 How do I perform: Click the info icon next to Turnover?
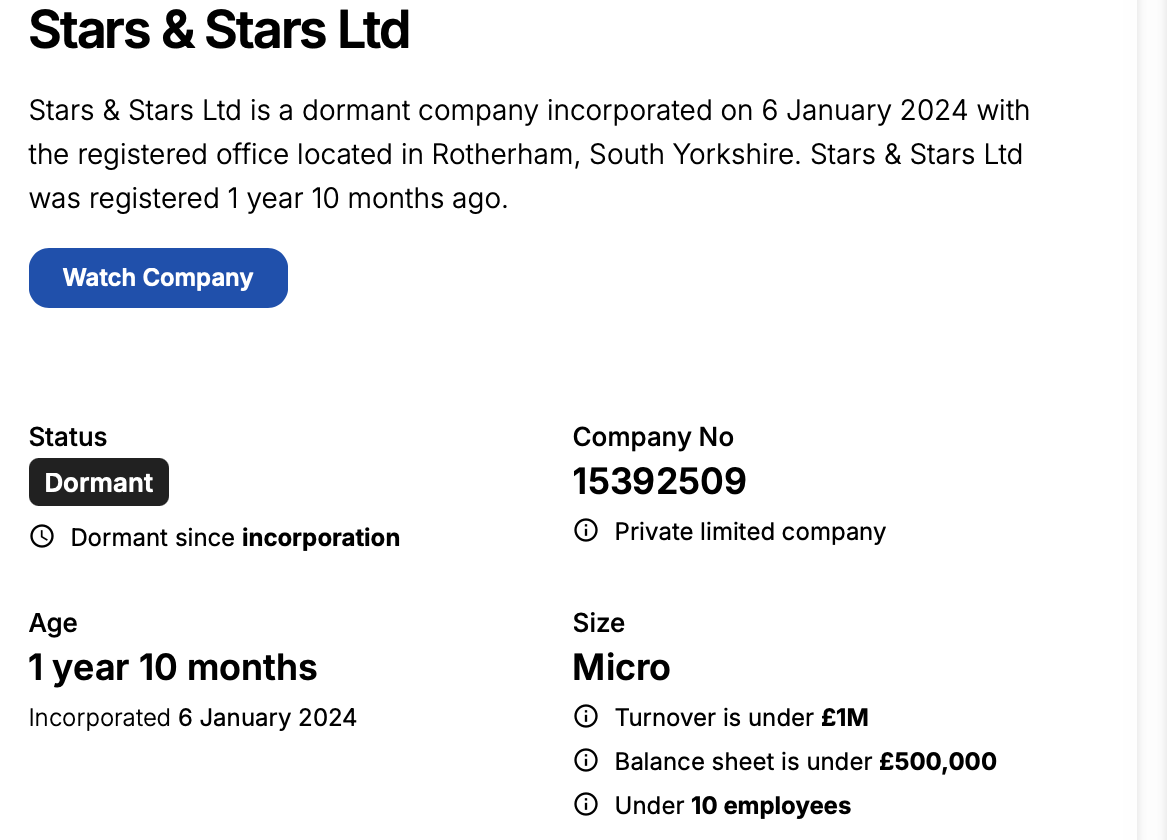pos(586,717)
